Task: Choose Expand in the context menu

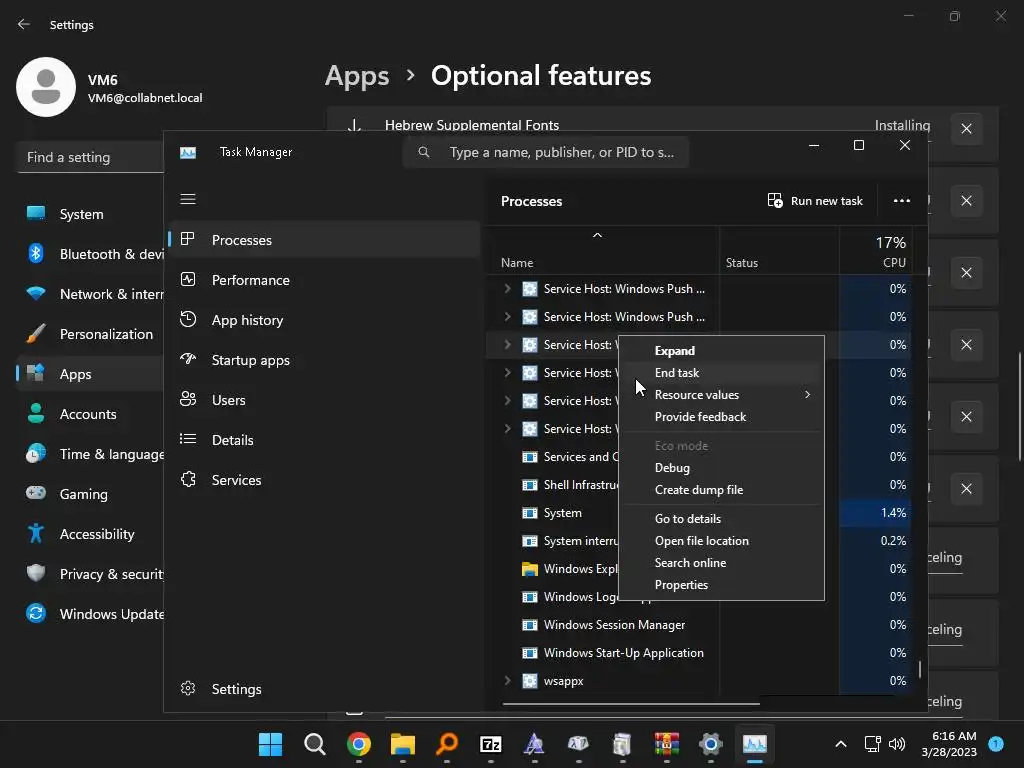Action: coord(721,351)
